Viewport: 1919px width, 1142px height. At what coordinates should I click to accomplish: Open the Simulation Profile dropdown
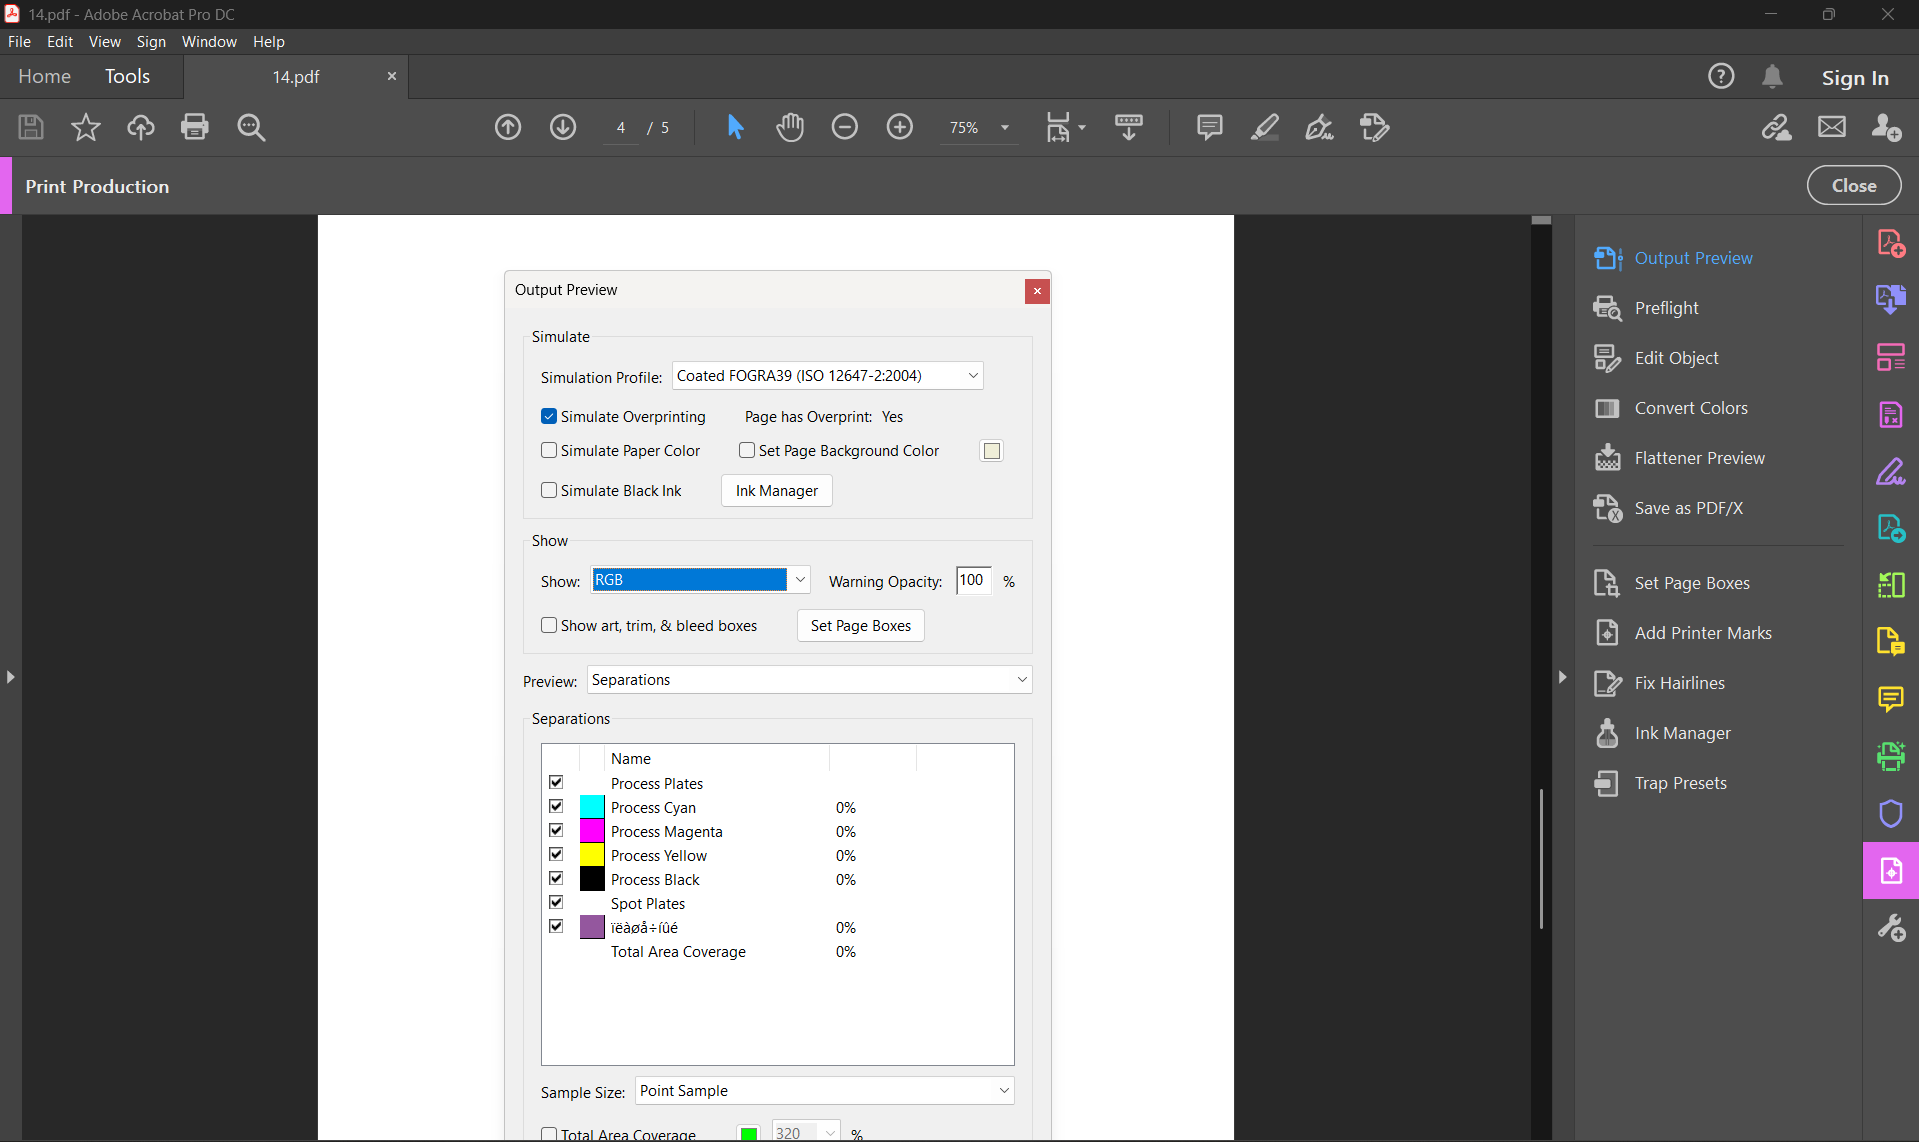[827, 376]
